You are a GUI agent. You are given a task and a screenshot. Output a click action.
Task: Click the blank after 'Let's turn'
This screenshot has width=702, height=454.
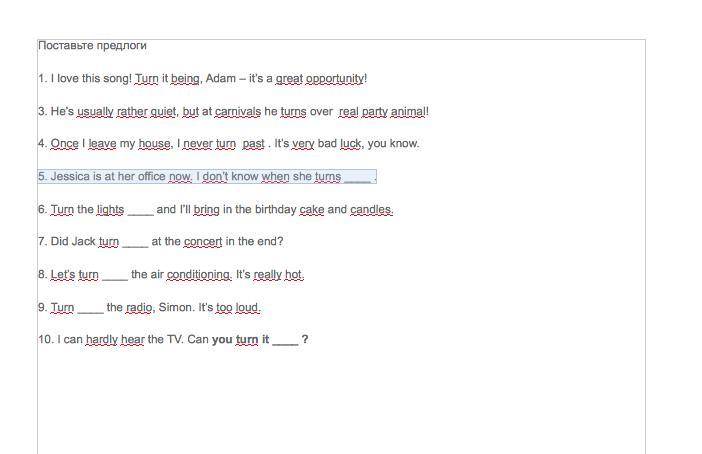(115, 276)
